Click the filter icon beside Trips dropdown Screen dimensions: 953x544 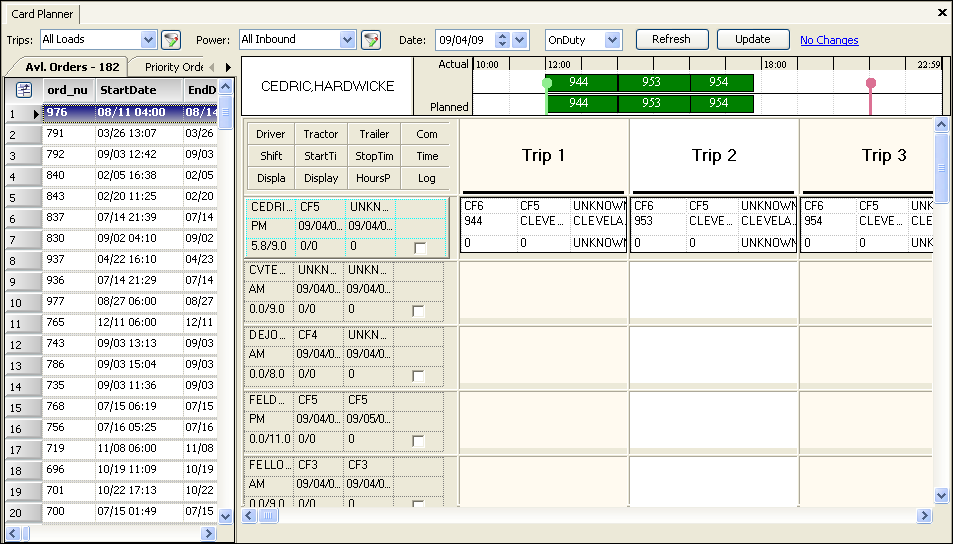(171, 40)
